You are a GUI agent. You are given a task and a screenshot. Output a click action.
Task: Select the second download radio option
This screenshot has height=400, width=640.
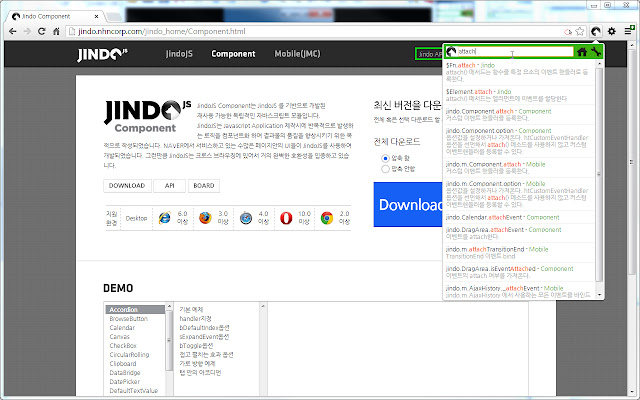(385, 169)
